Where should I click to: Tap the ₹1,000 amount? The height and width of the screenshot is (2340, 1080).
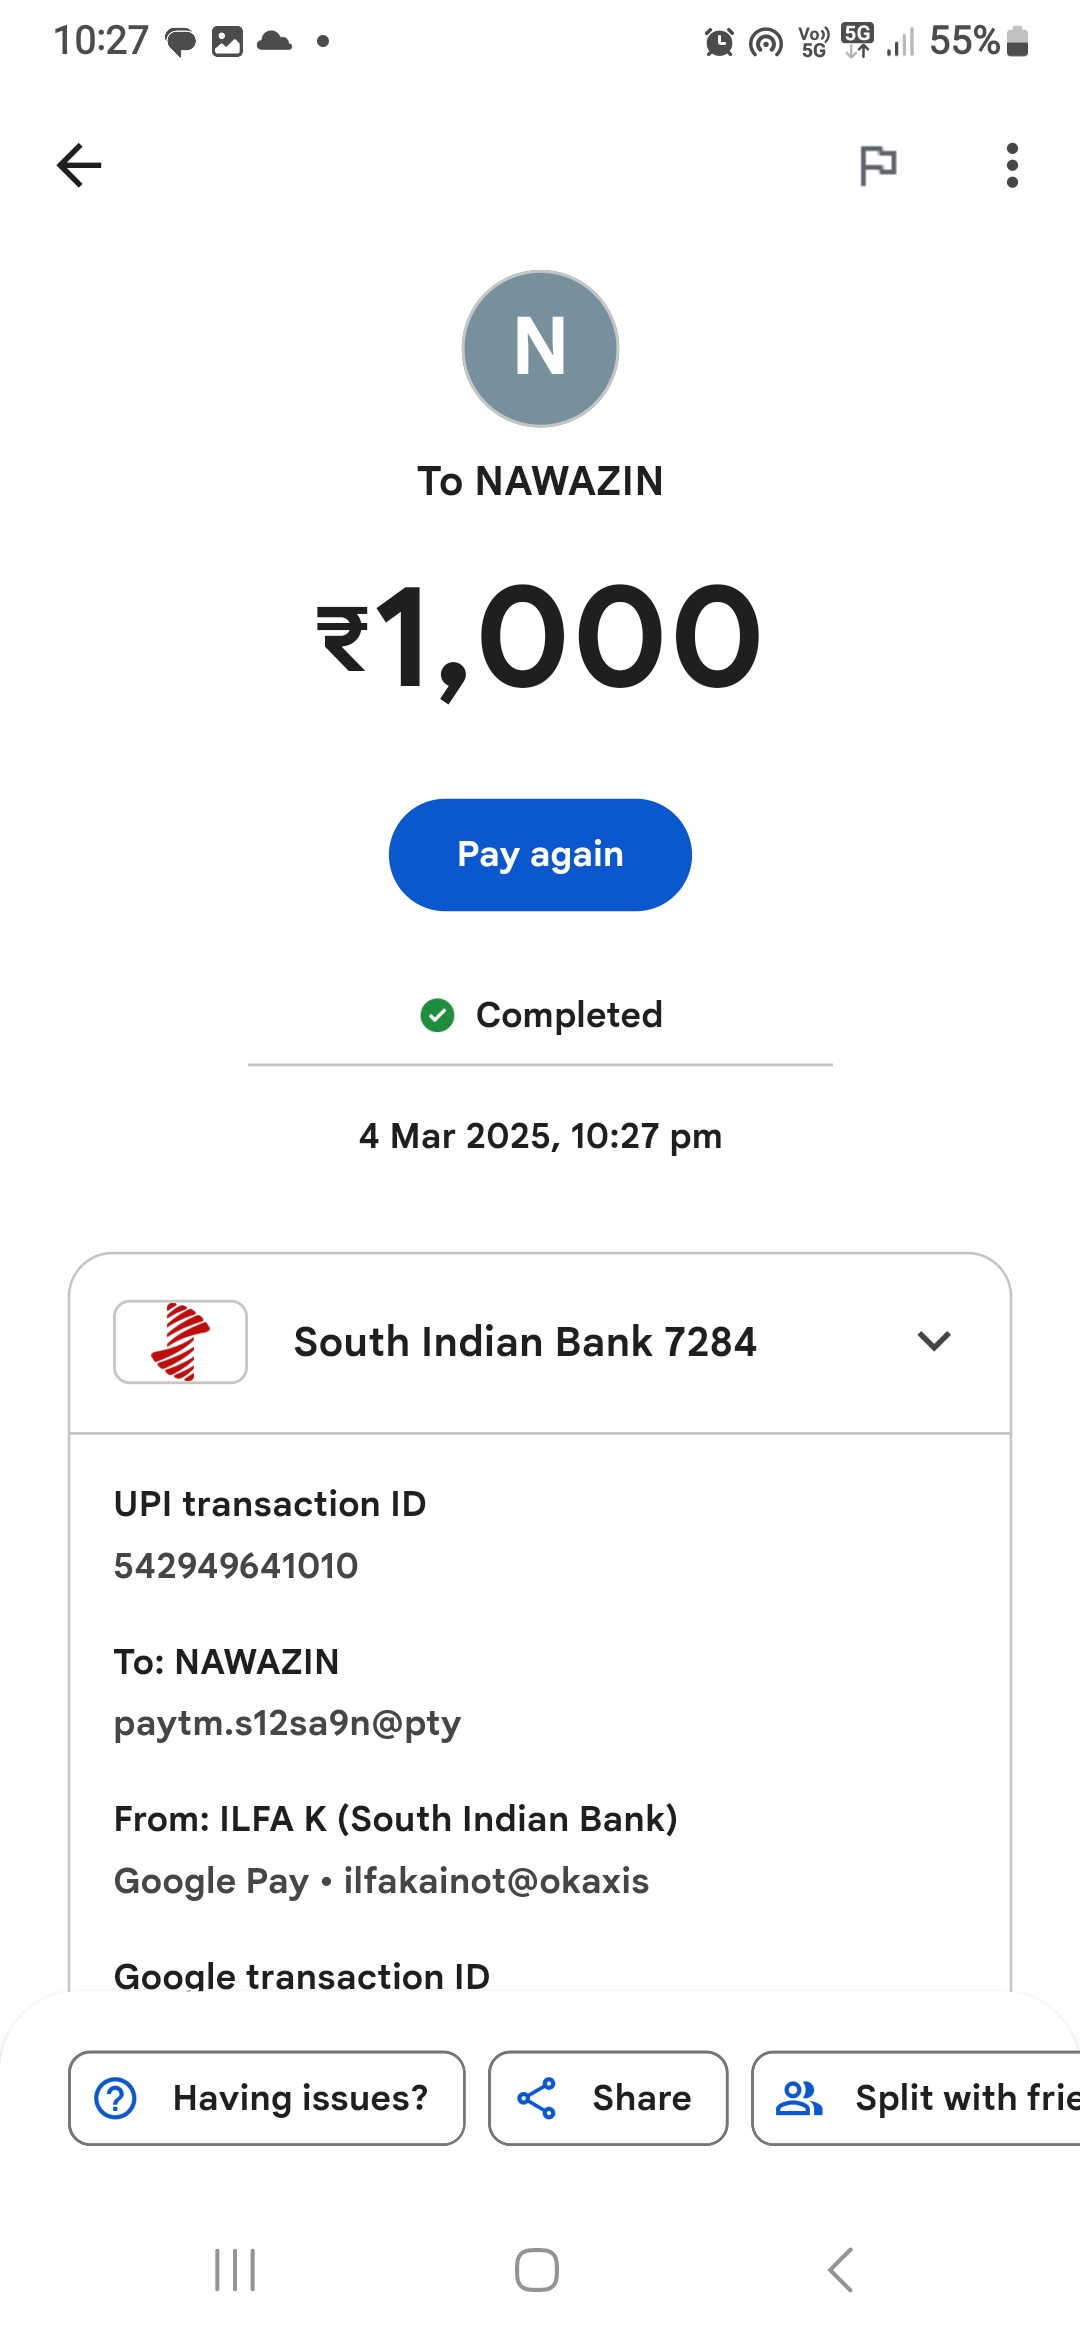tap(540, 638)
